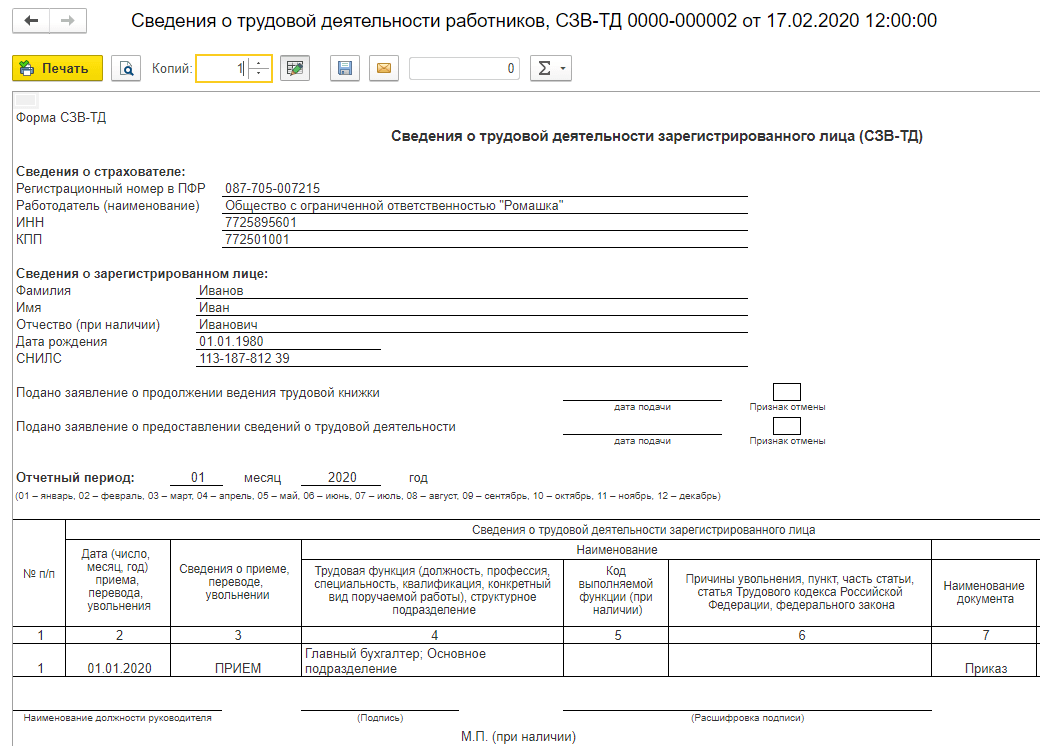Select the surname cell Иванов
This screenshot has width=1040, height=746.
pos(472,290)
